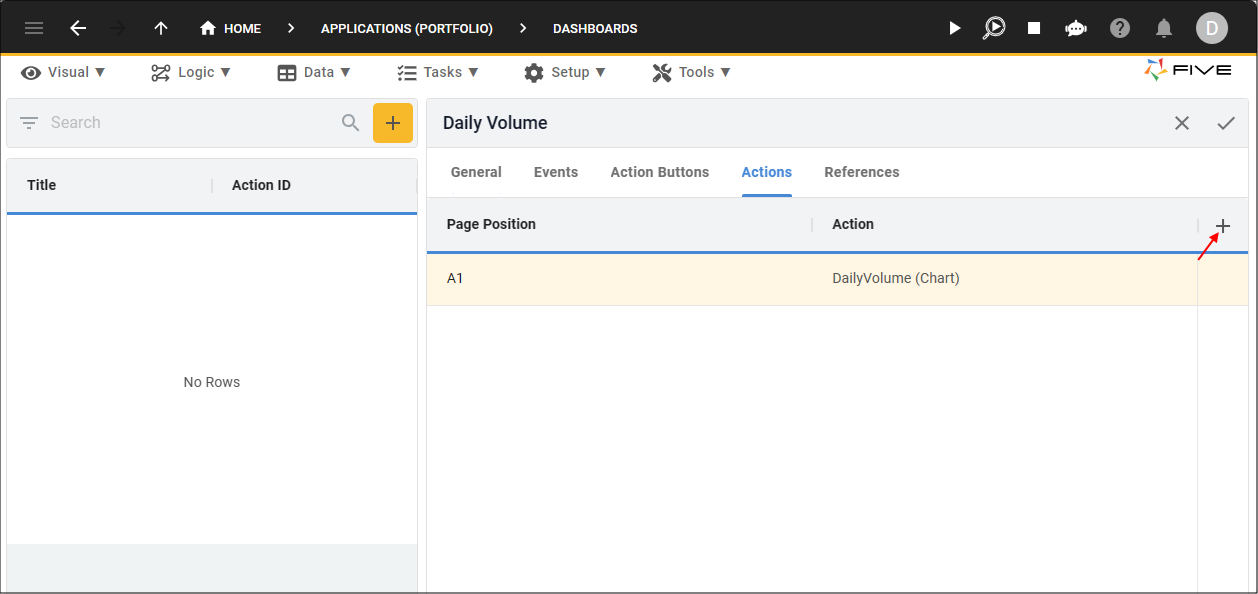Select the Actions tab
This screenshot has height=594, width=1258.
[767, 172]
